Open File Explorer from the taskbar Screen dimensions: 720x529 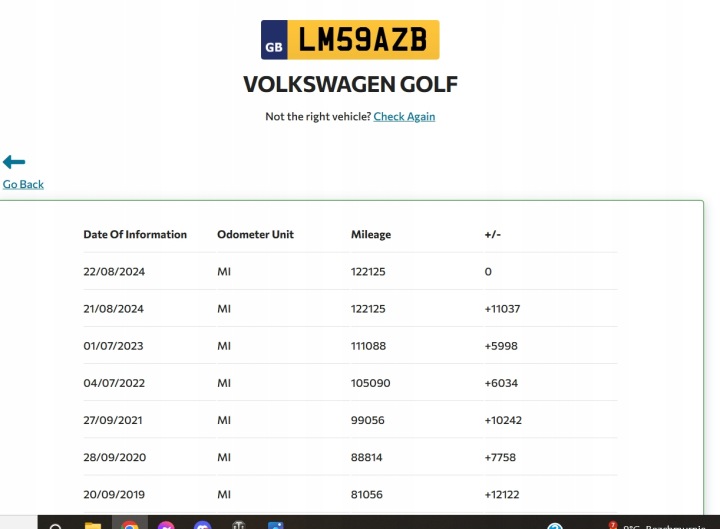93,525
